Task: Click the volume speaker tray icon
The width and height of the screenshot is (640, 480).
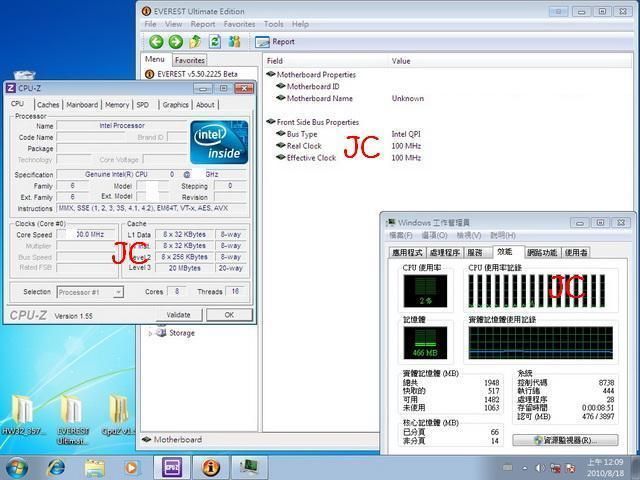Action: (540, 468)
